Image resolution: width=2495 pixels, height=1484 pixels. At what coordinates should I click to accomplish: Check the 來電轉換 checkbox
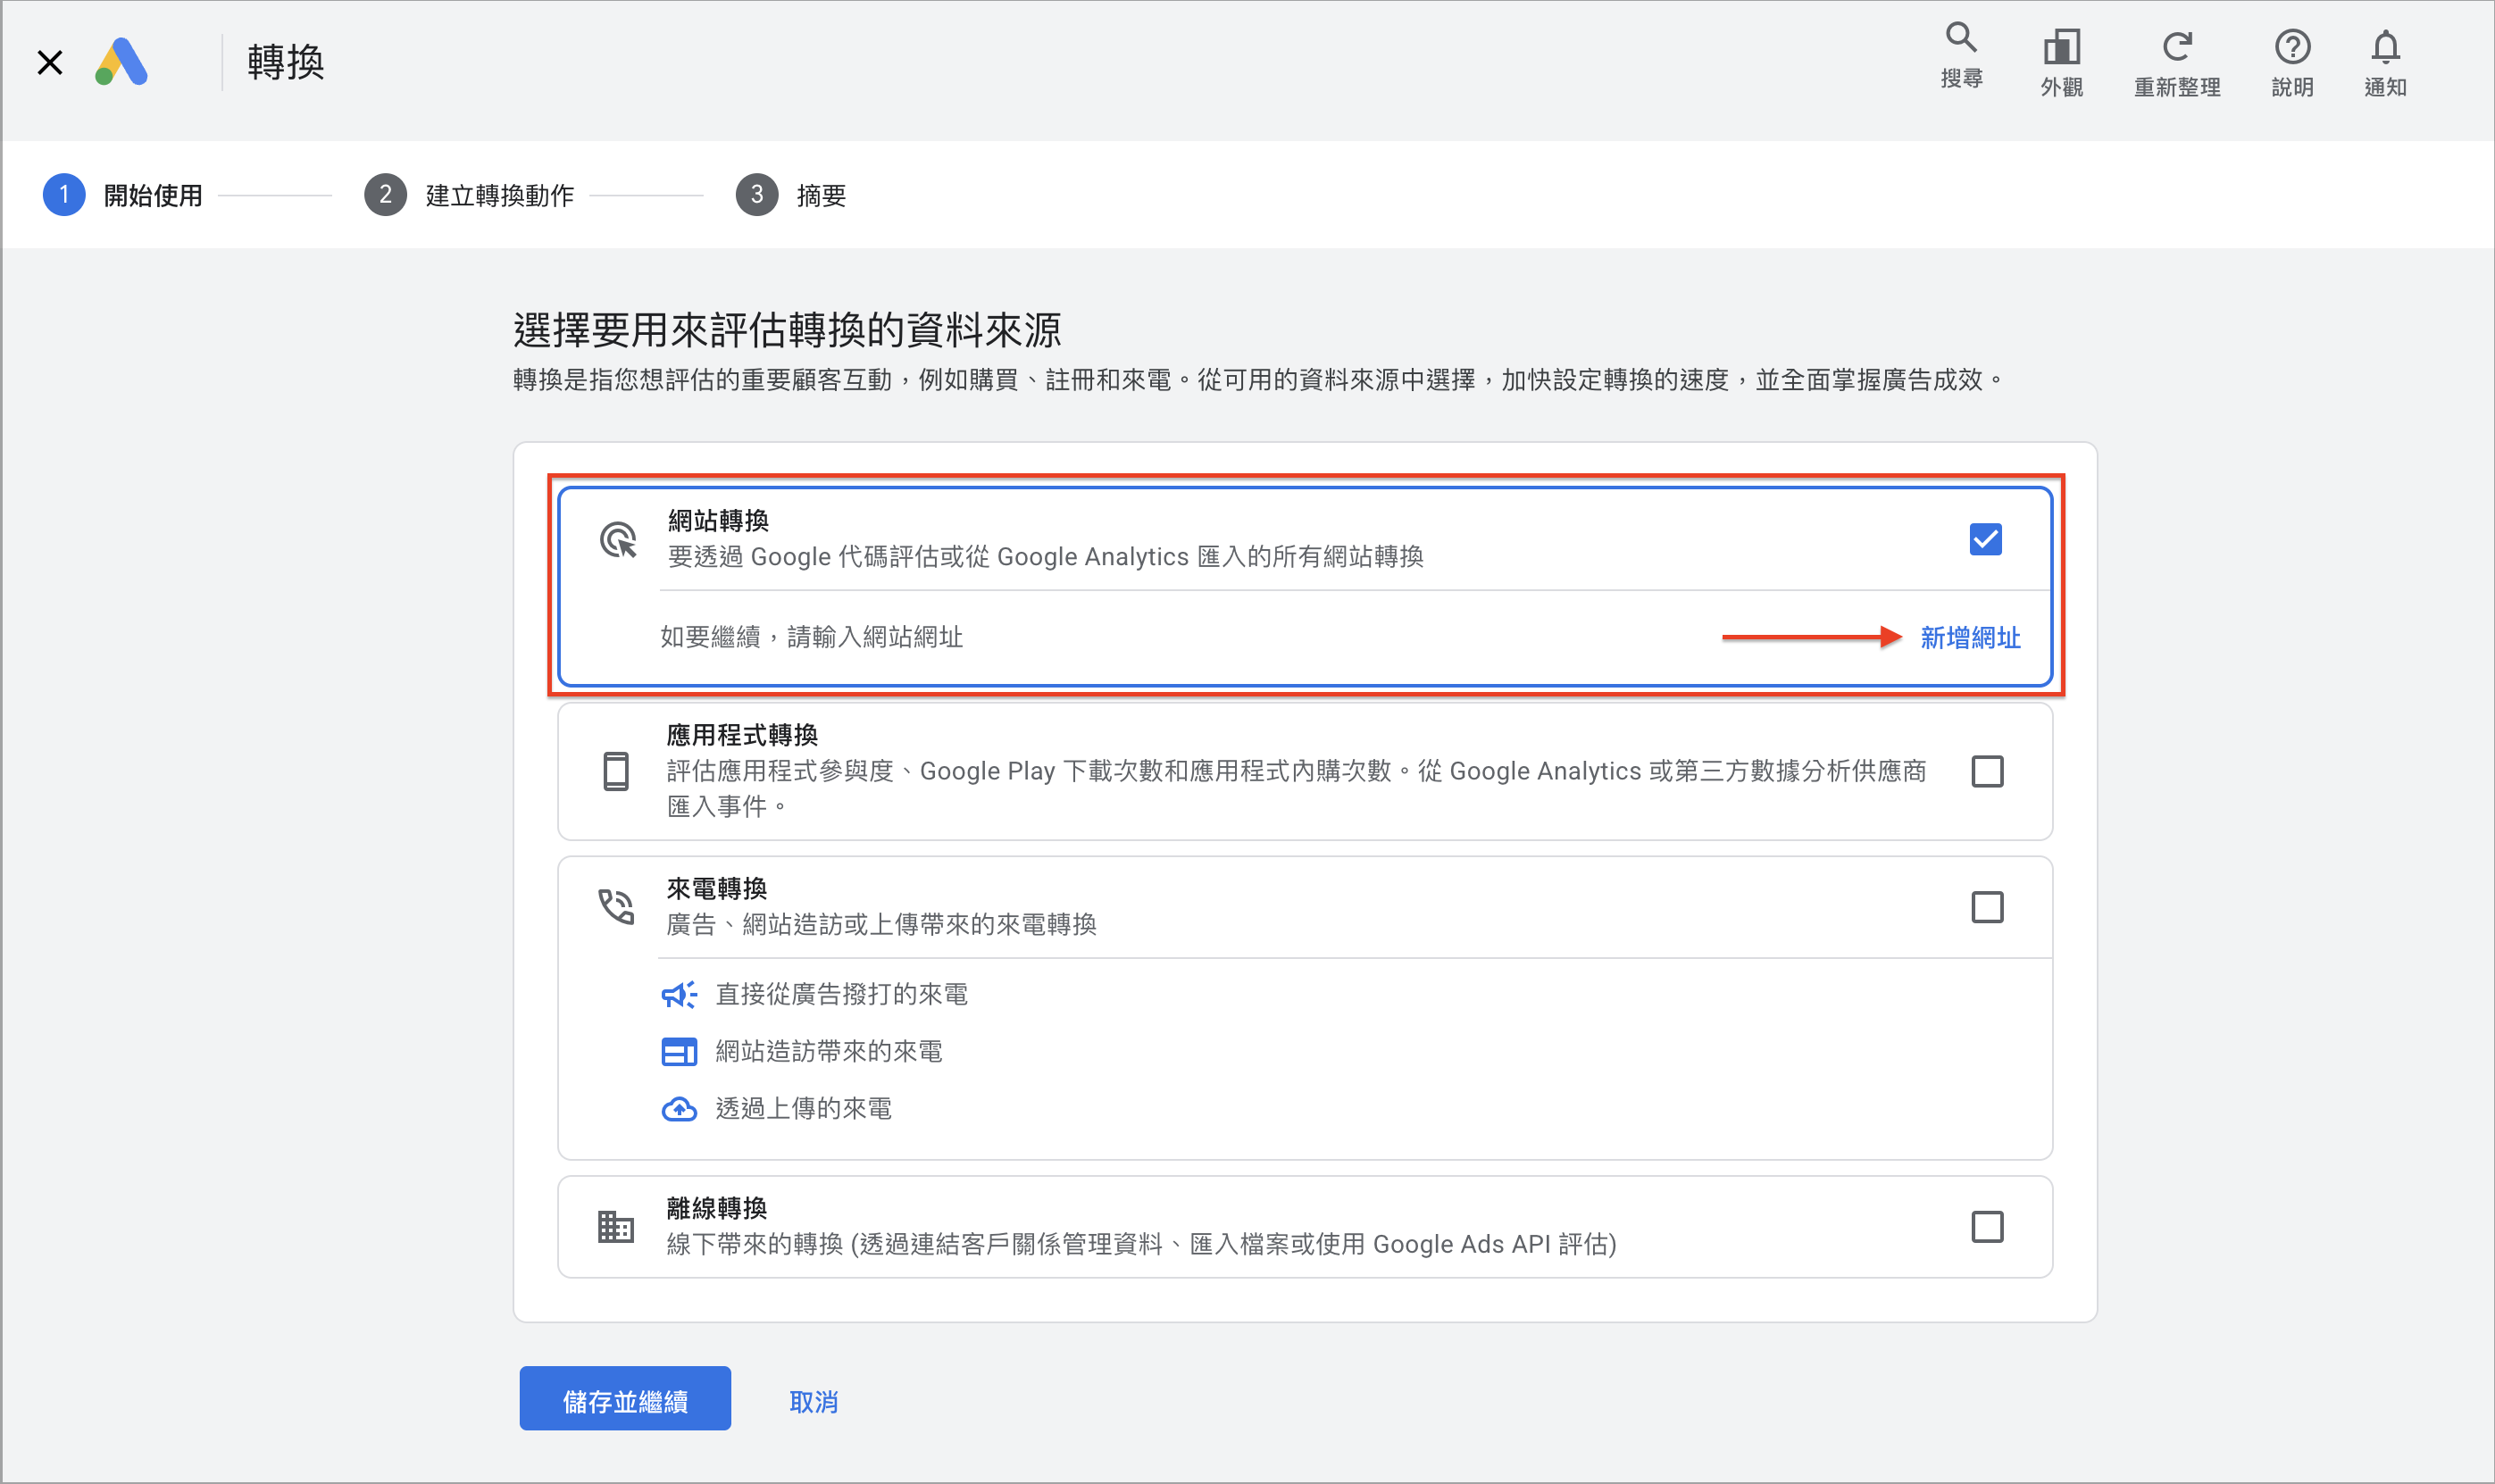click(x=1987, y=907)
